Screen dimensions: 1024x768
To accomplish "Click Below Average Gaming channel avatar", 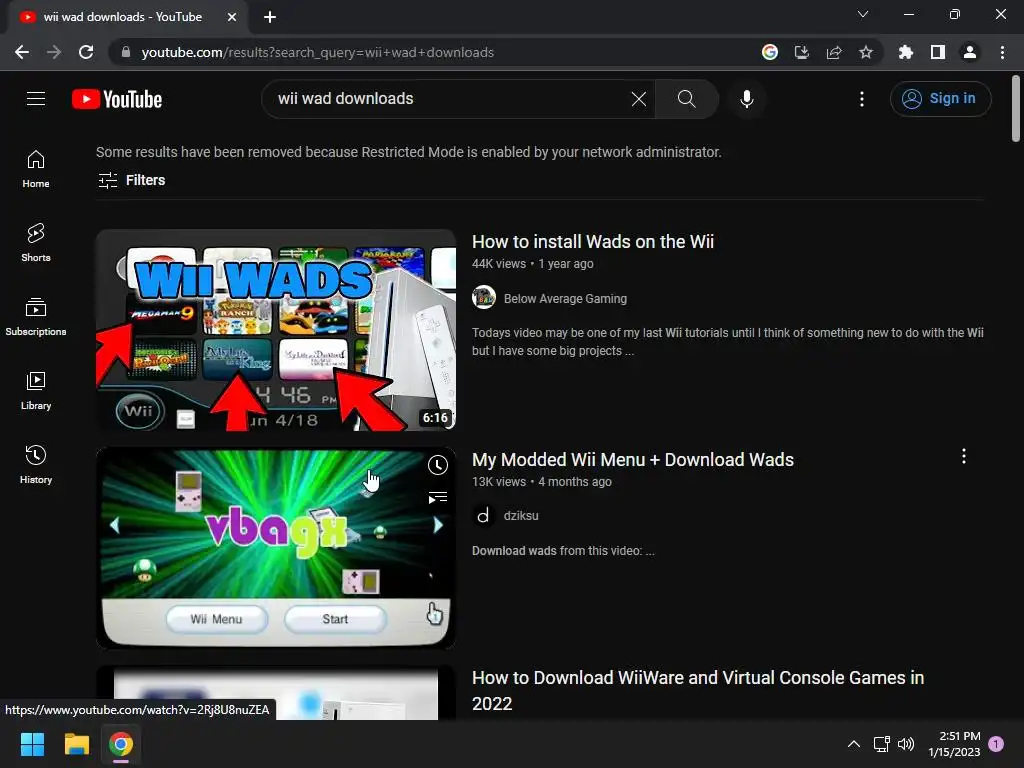I will click(484, 298).
